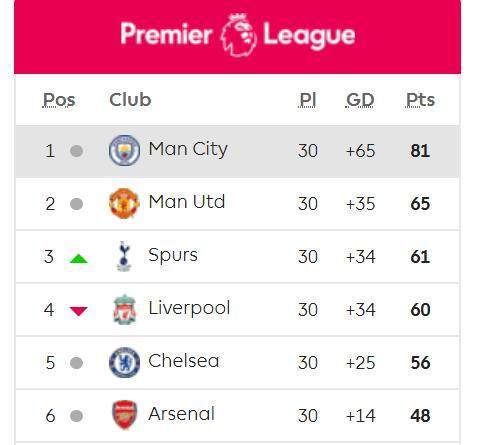Click the GD column header
Viewport: 483px width, 445px height.
tap(360, 100)
